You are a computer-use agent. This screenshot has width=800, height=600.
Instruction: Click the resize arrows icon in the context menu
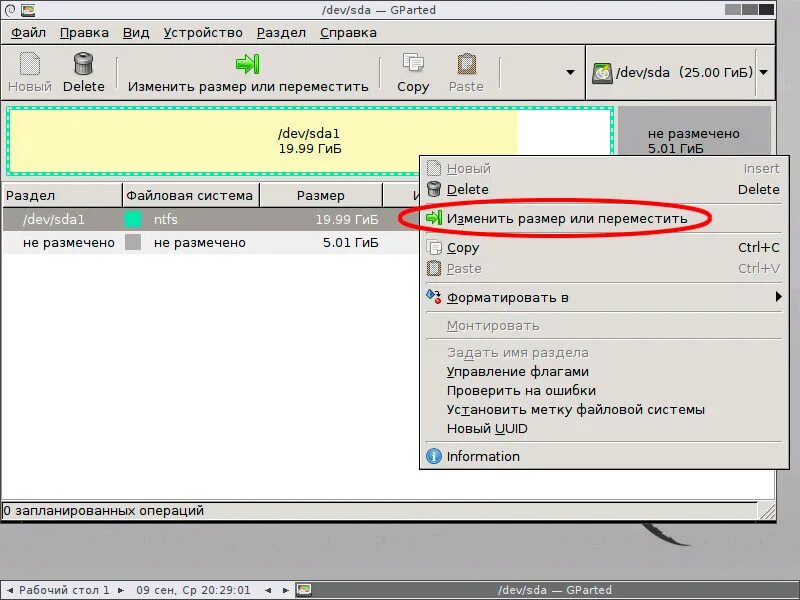435,216
